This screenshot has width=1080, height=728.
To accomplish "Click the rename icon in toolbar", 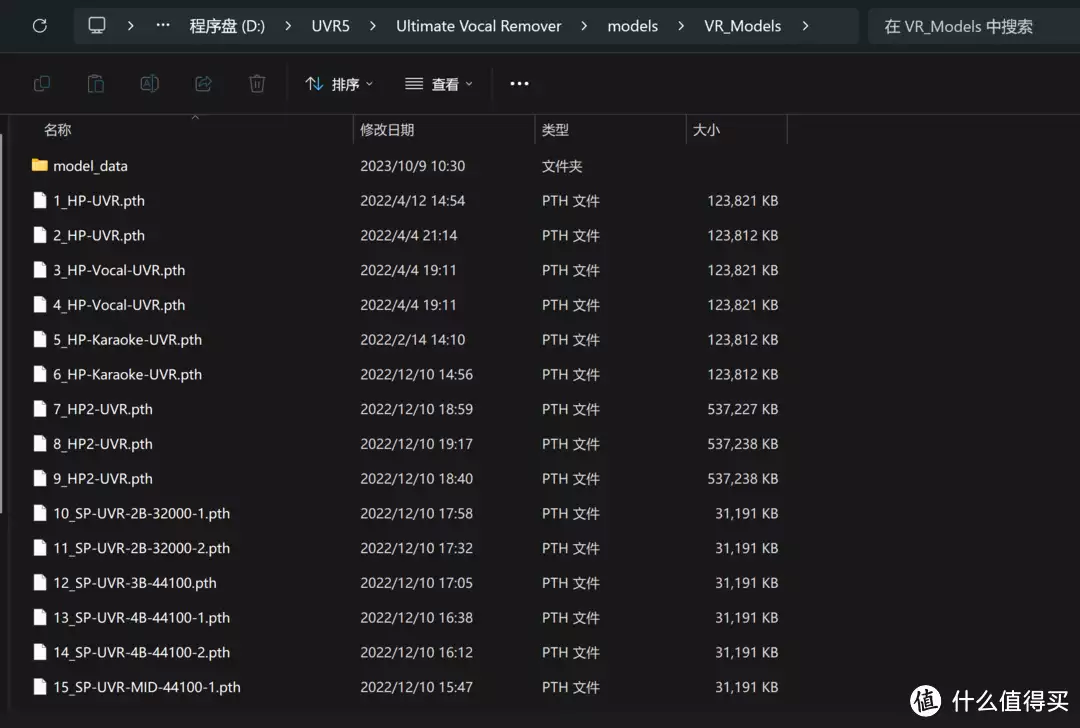I will (x=149, y=84).
